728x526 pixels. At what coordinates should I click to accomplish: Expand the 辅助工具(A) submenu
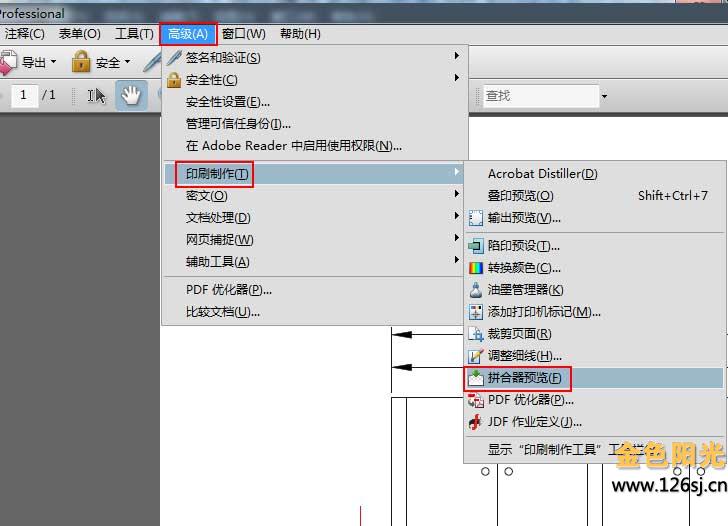(315, 262)
